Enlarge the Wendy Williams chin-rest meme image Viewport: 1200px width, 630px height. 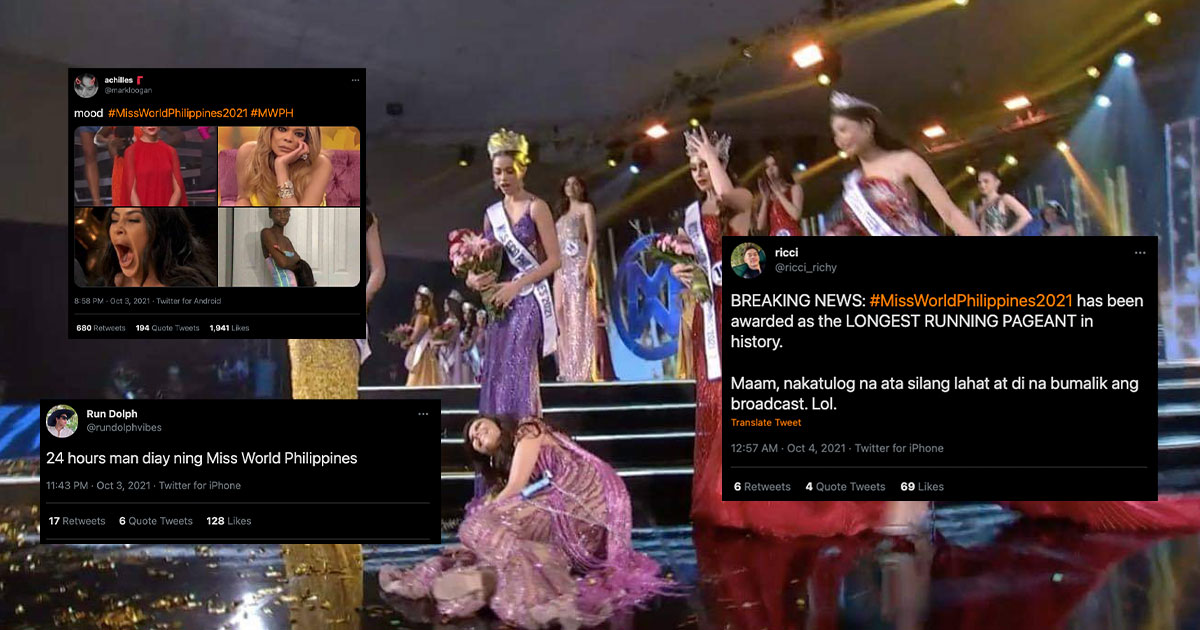(289, 165)
